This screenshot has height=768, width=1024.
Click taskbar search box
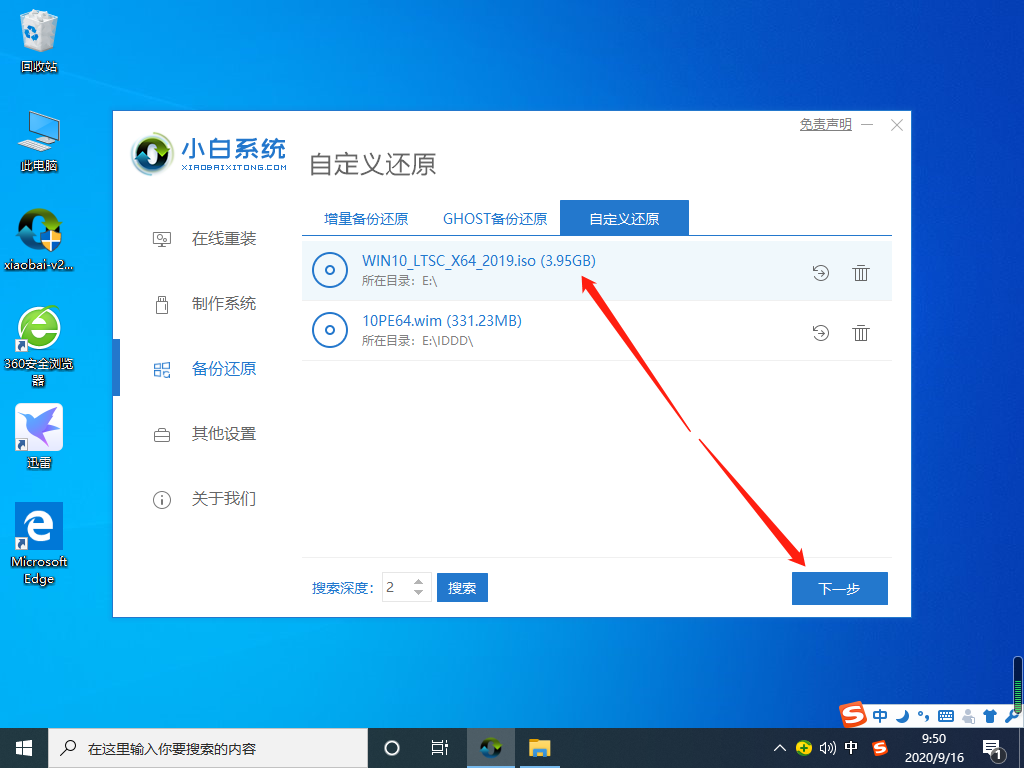pos(208,748)
